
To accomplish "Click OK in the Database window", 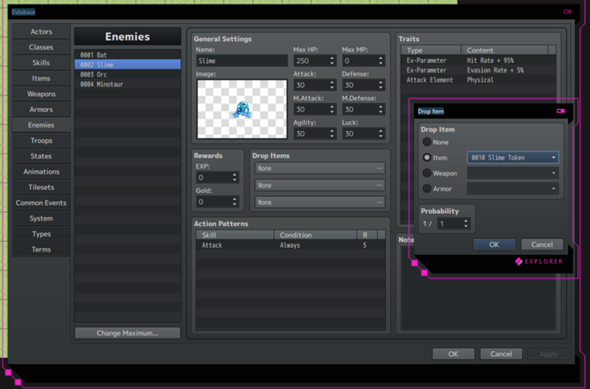I will pyautogui.click(x=453, y=354).
